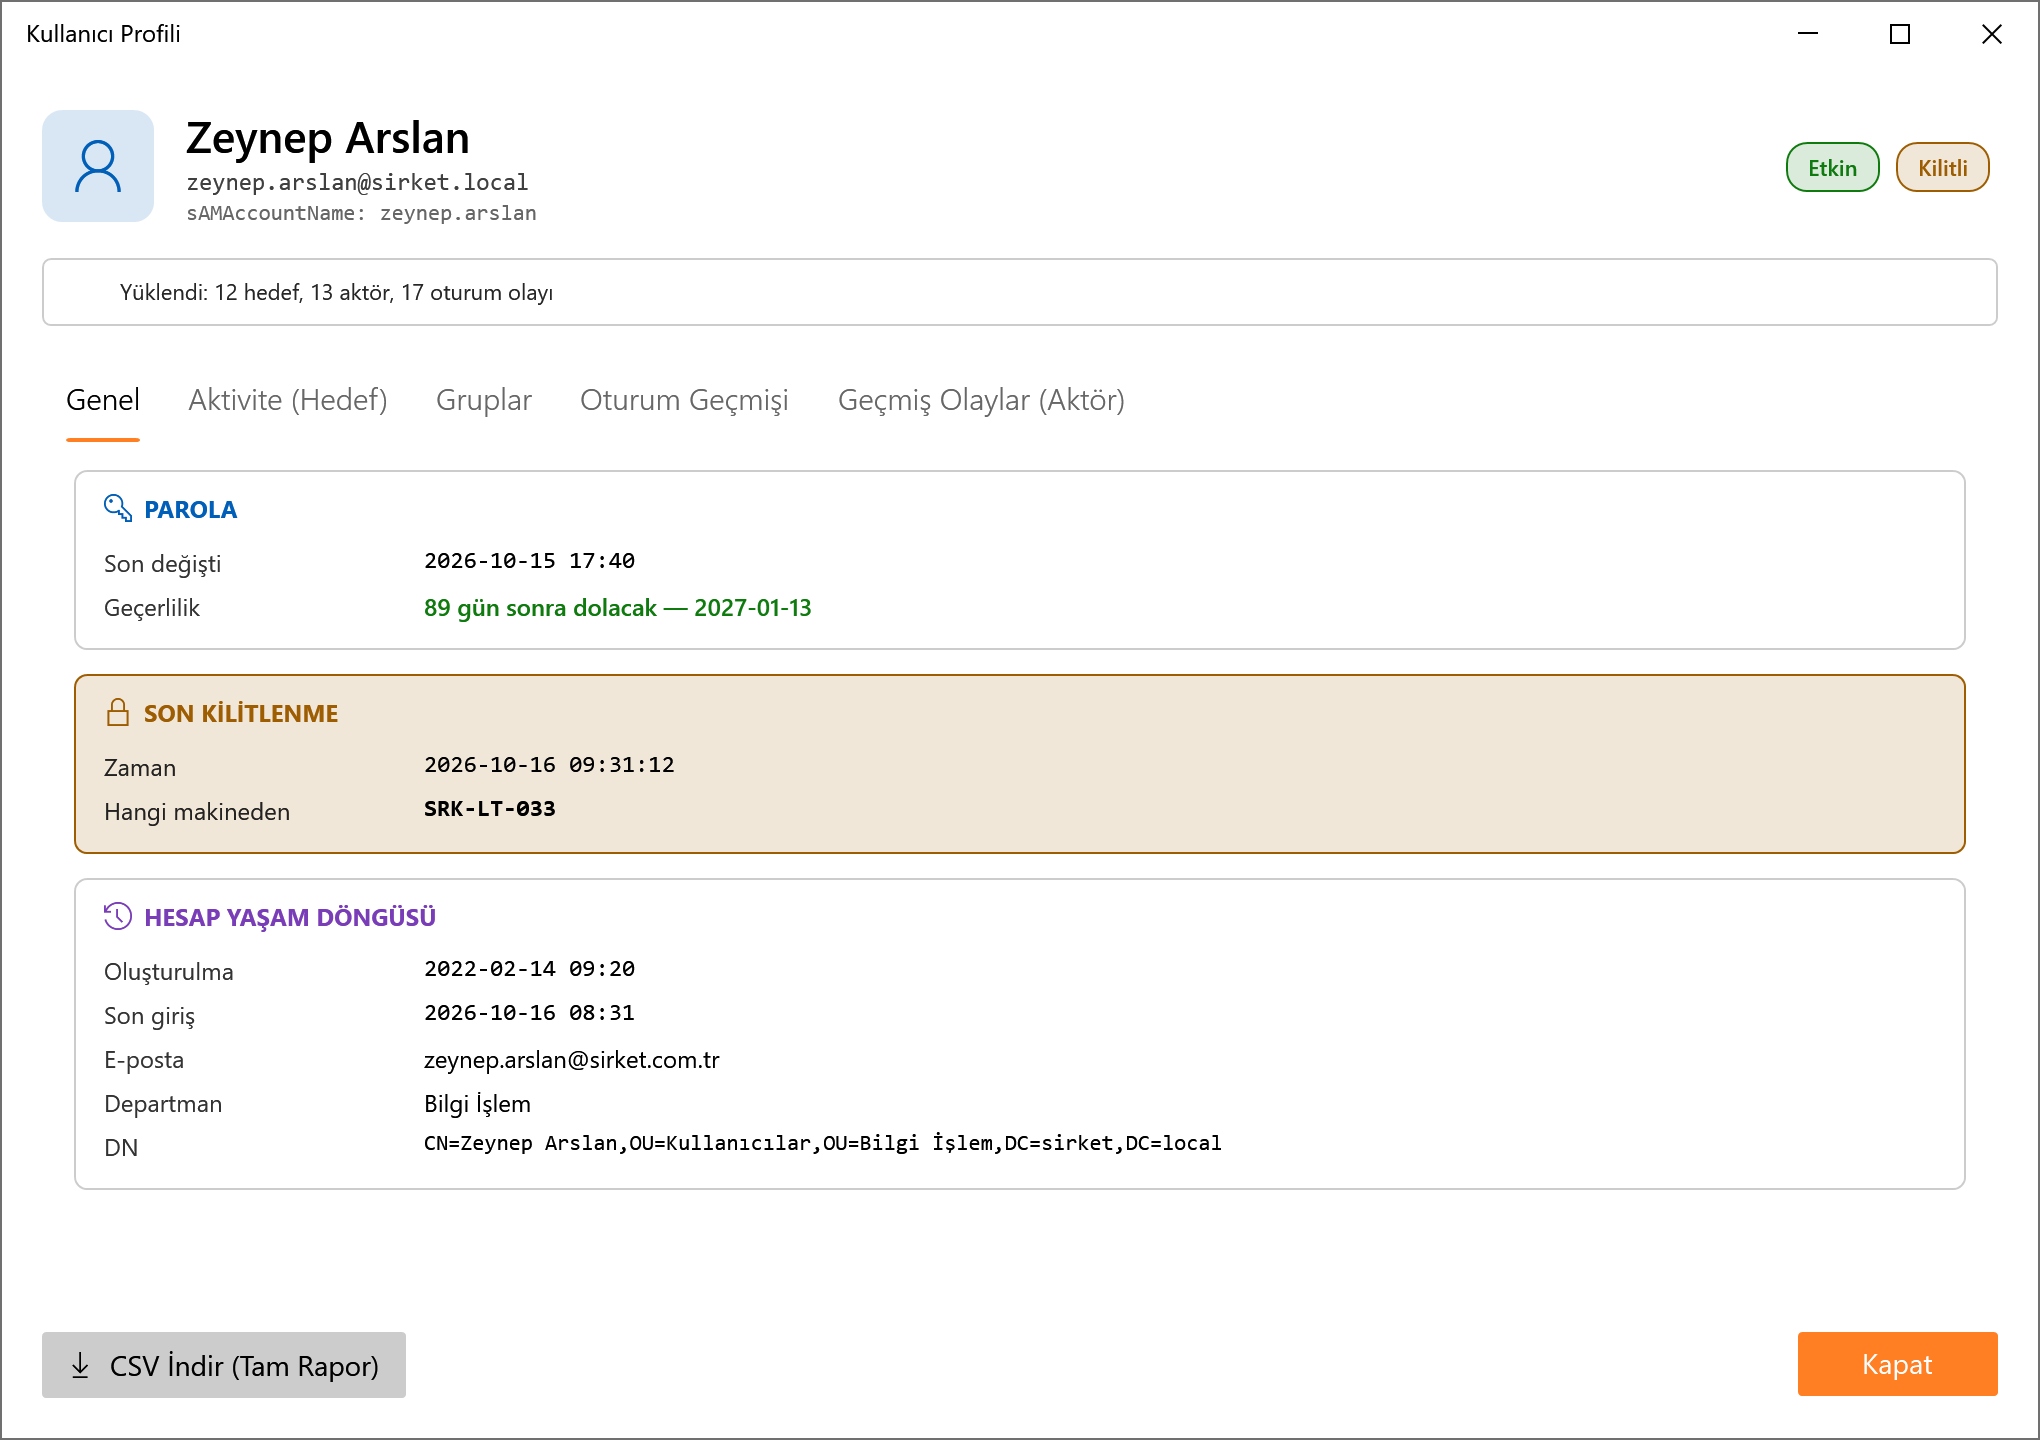The width and height of the screenshot is (2040, 1440).
Task: Click the CSV İndir (Tam Rapor) button
Action: (x=224, y=1365)
